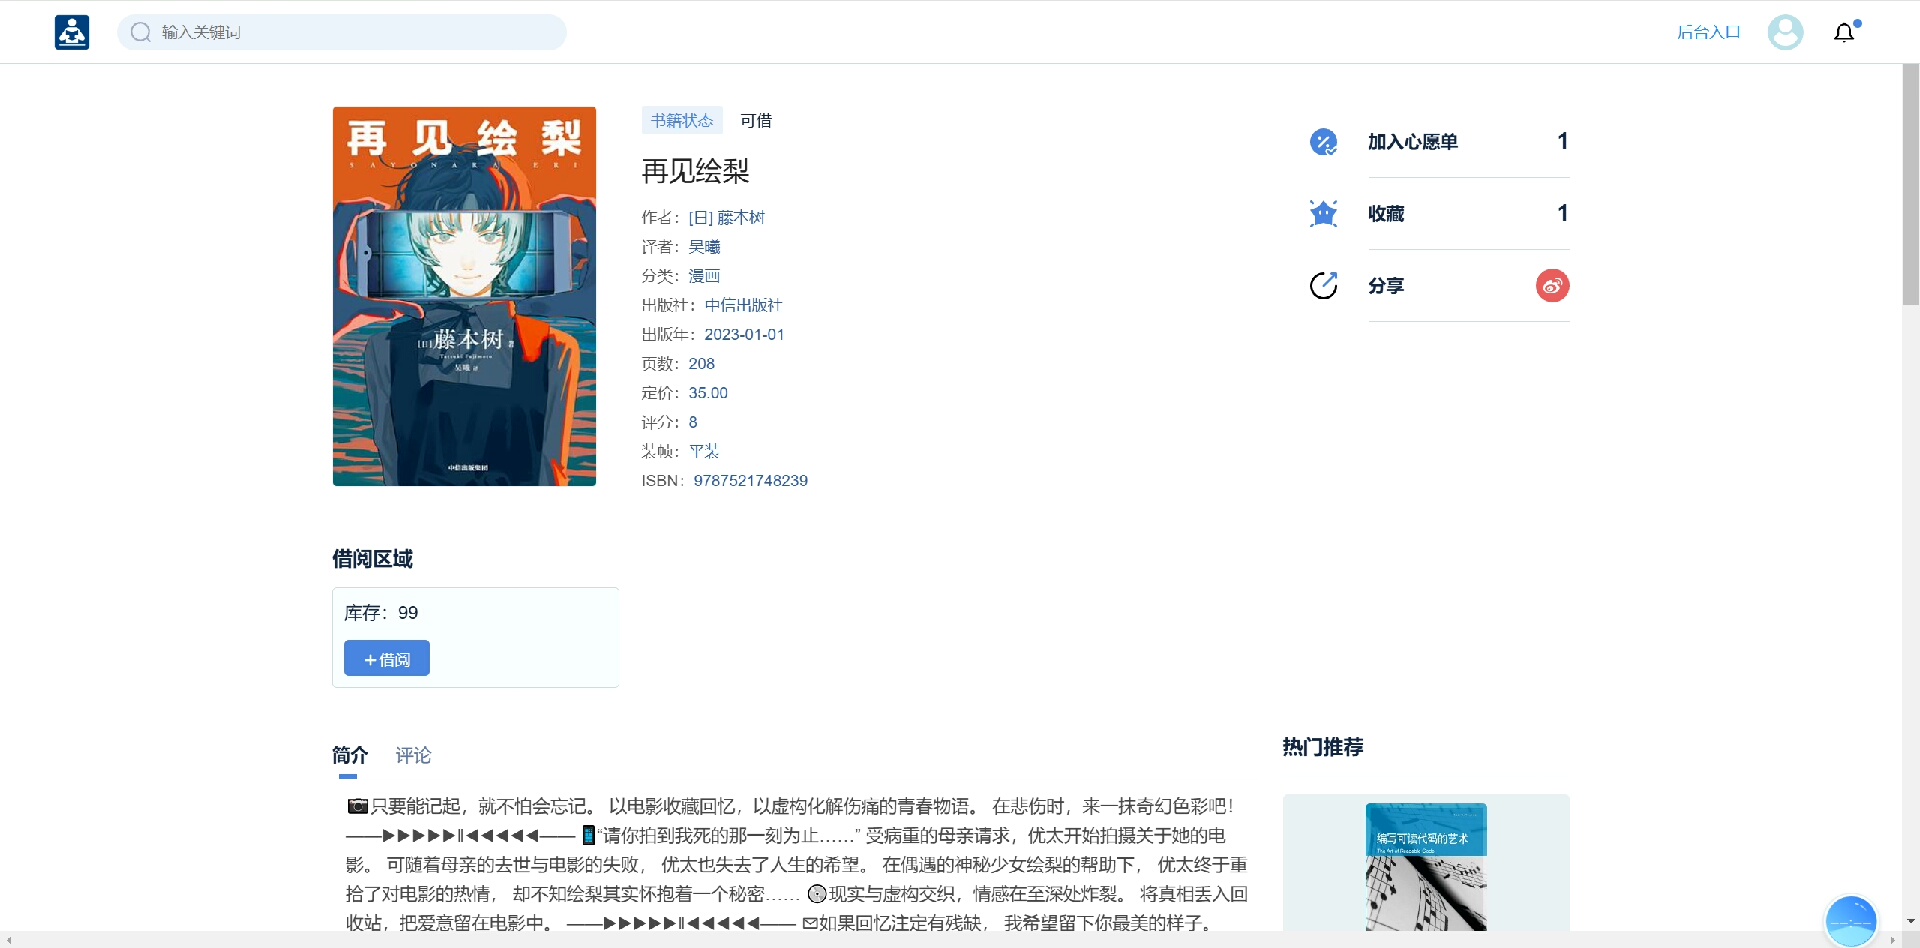Screen dimensions: 1920x948
Task: Click the page count value 208
Action: point(701,364)
